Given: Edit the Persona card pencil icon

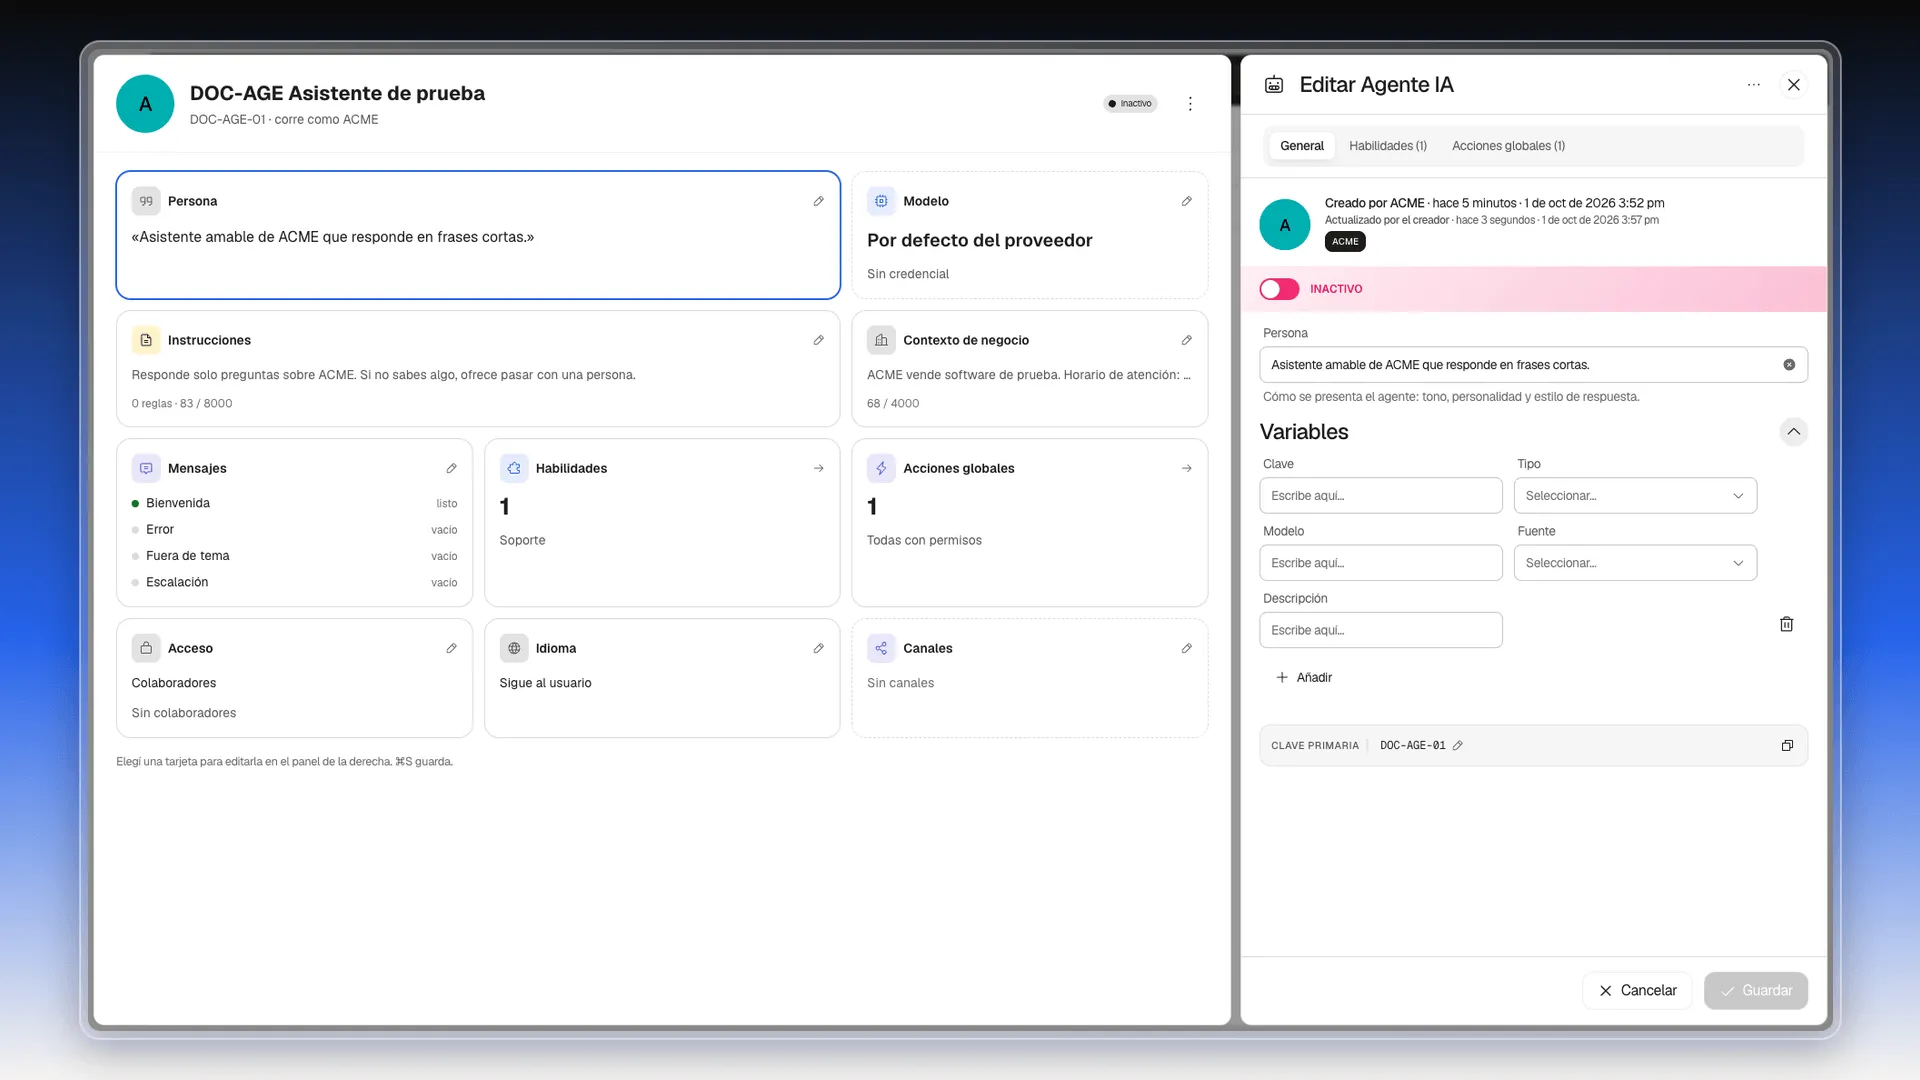Looking at the screenshot, I should [818, 201].
